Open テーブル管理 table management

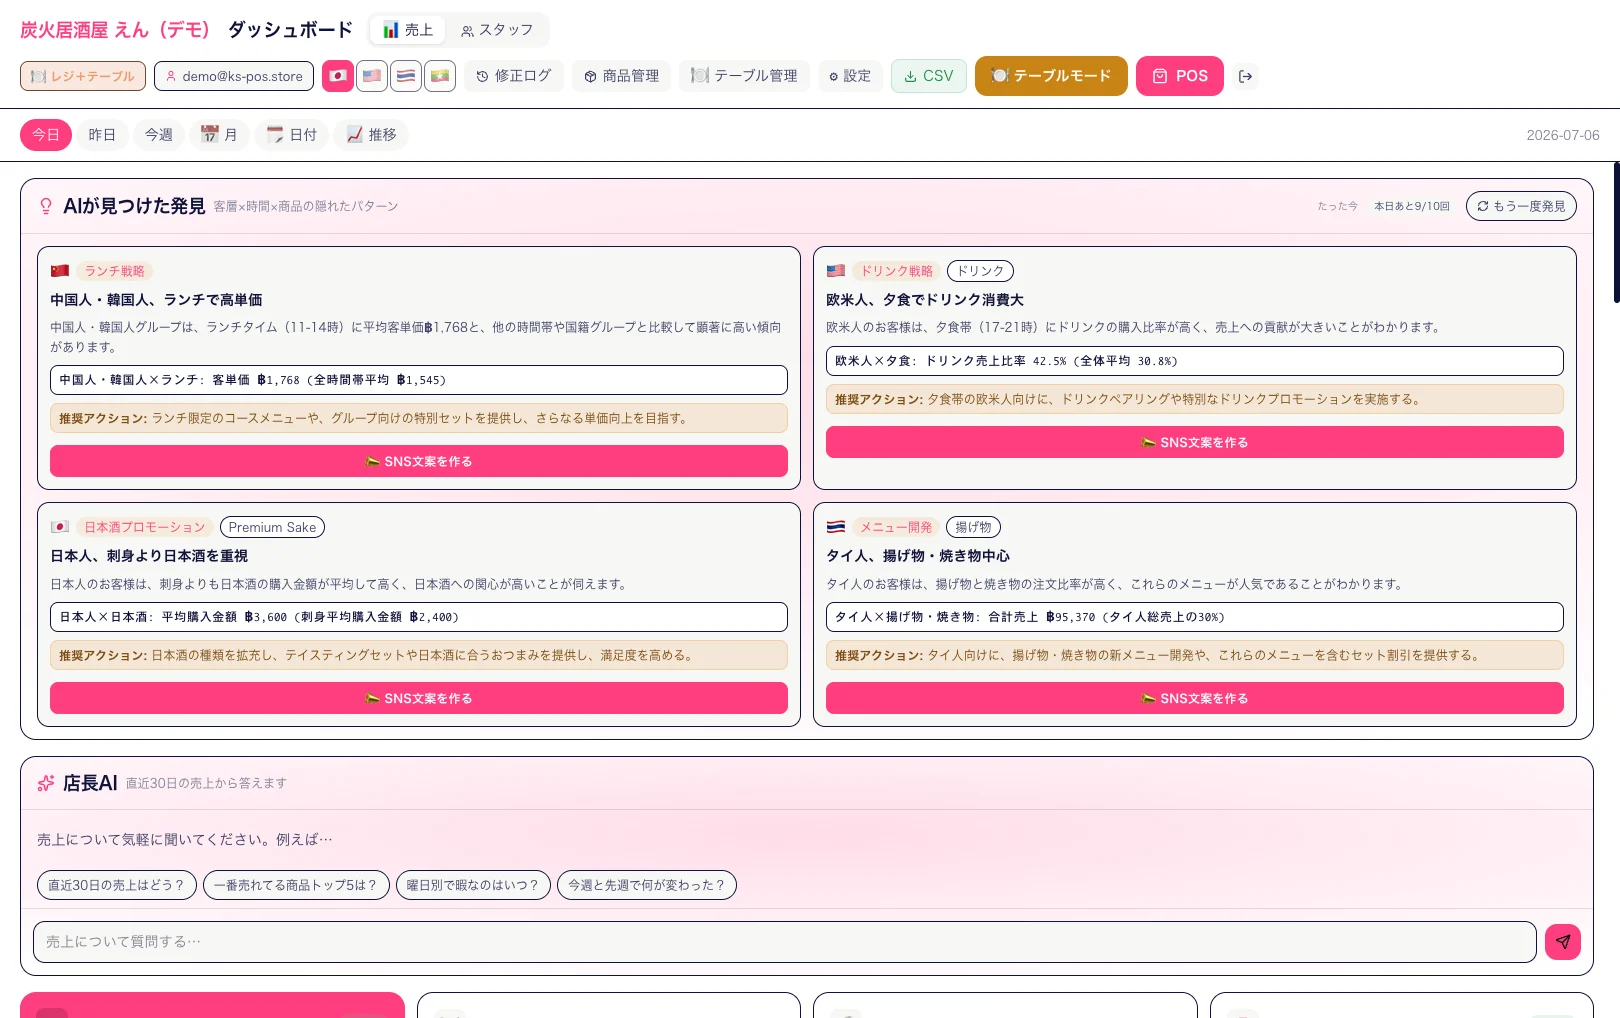744,76
